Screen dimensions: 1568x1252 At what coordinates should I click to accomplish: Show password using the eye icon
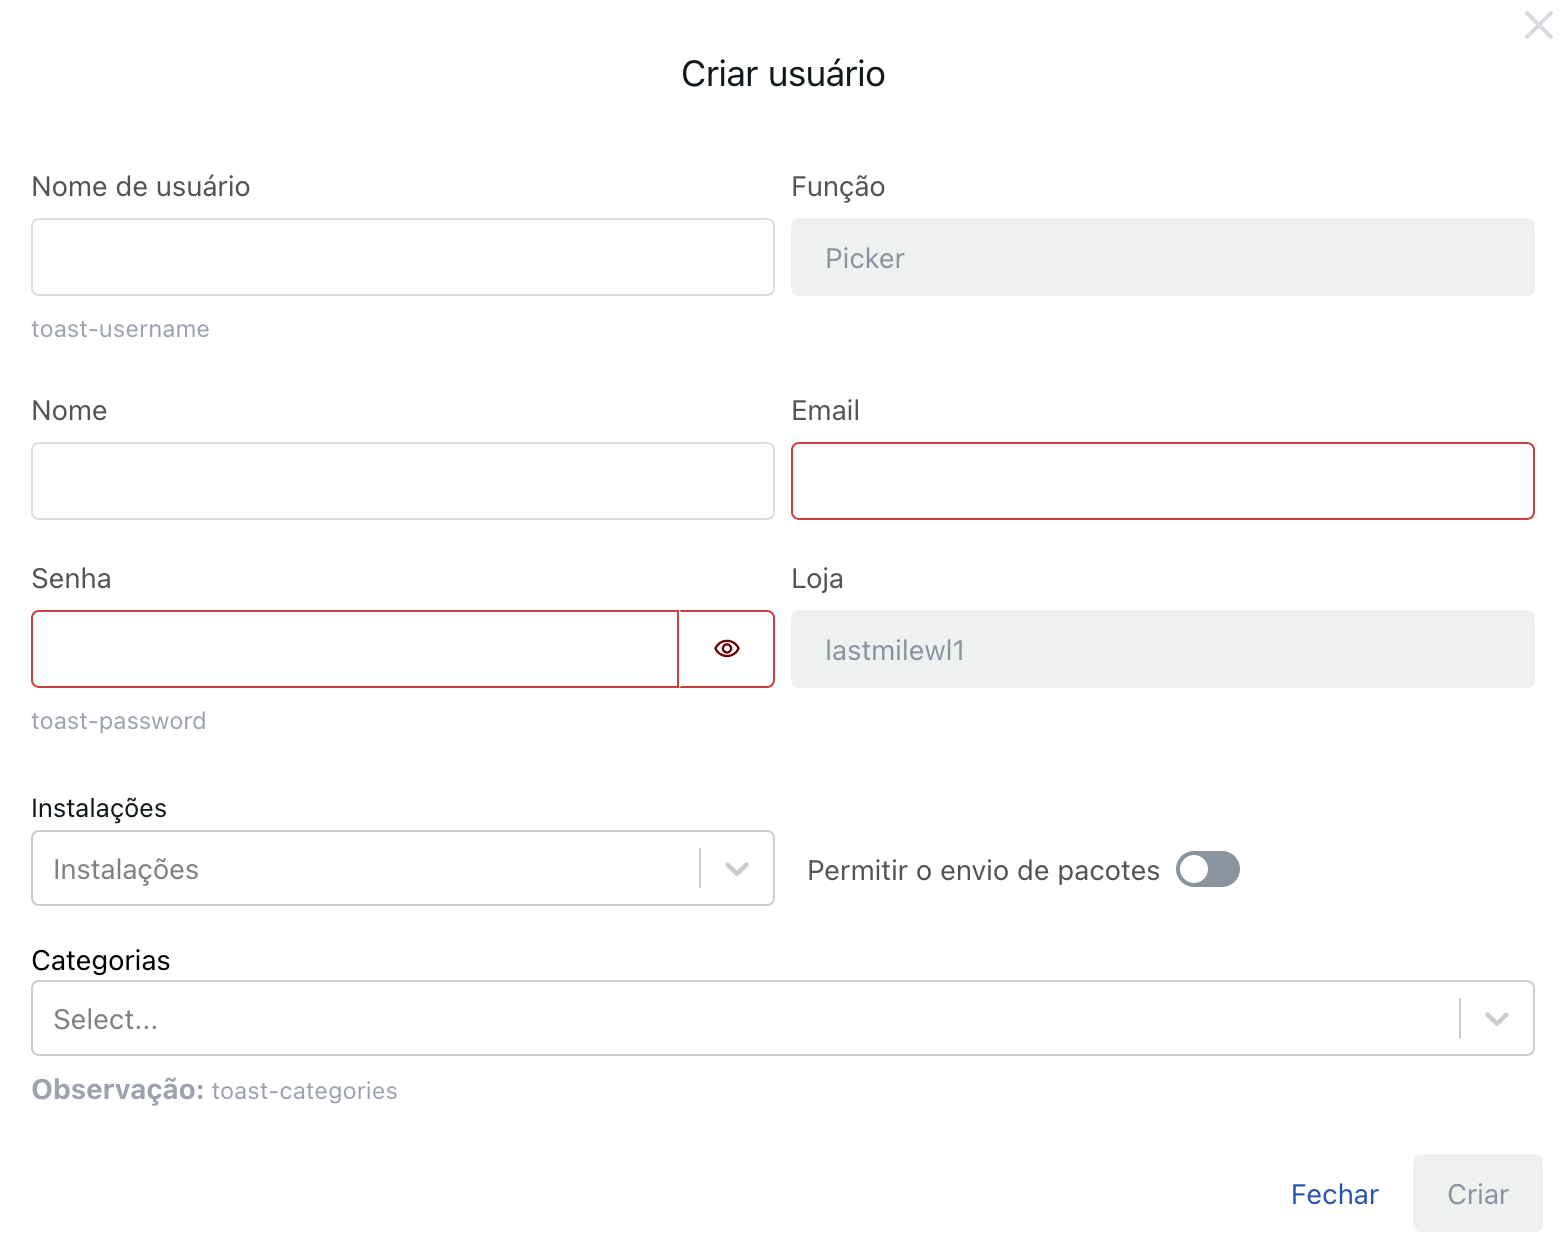pos(727,649)
